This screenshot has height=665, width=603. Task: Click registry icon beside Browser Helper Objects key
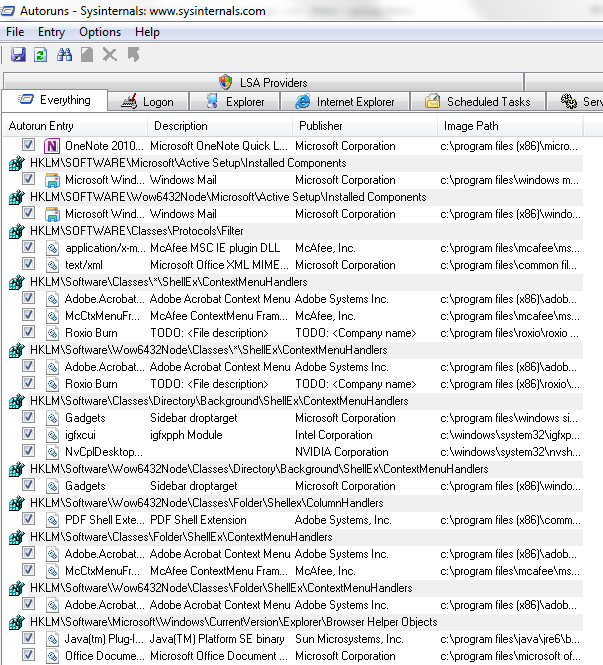click(17, 622)
